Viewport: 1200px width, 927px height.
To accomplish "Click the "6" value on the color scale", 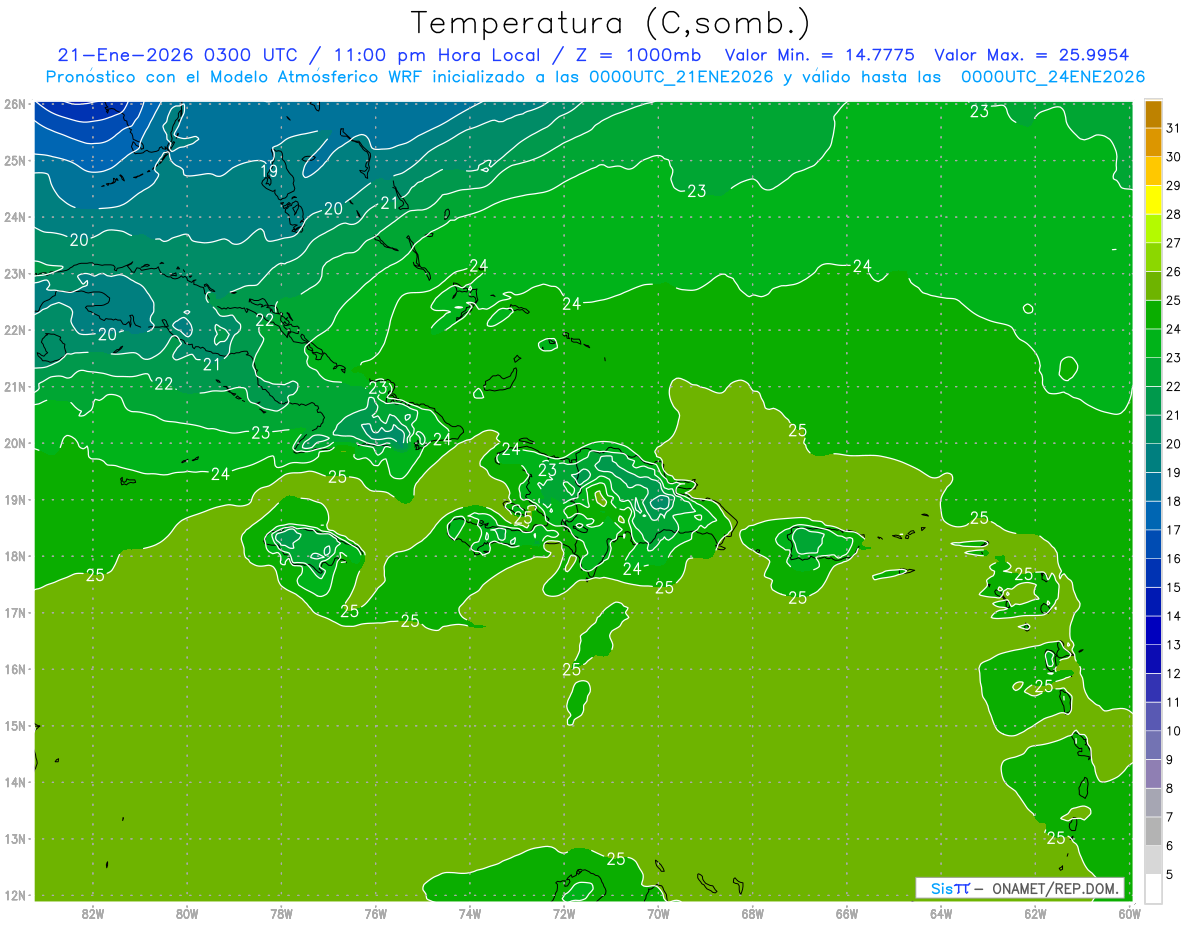I will click(1170, 845).
